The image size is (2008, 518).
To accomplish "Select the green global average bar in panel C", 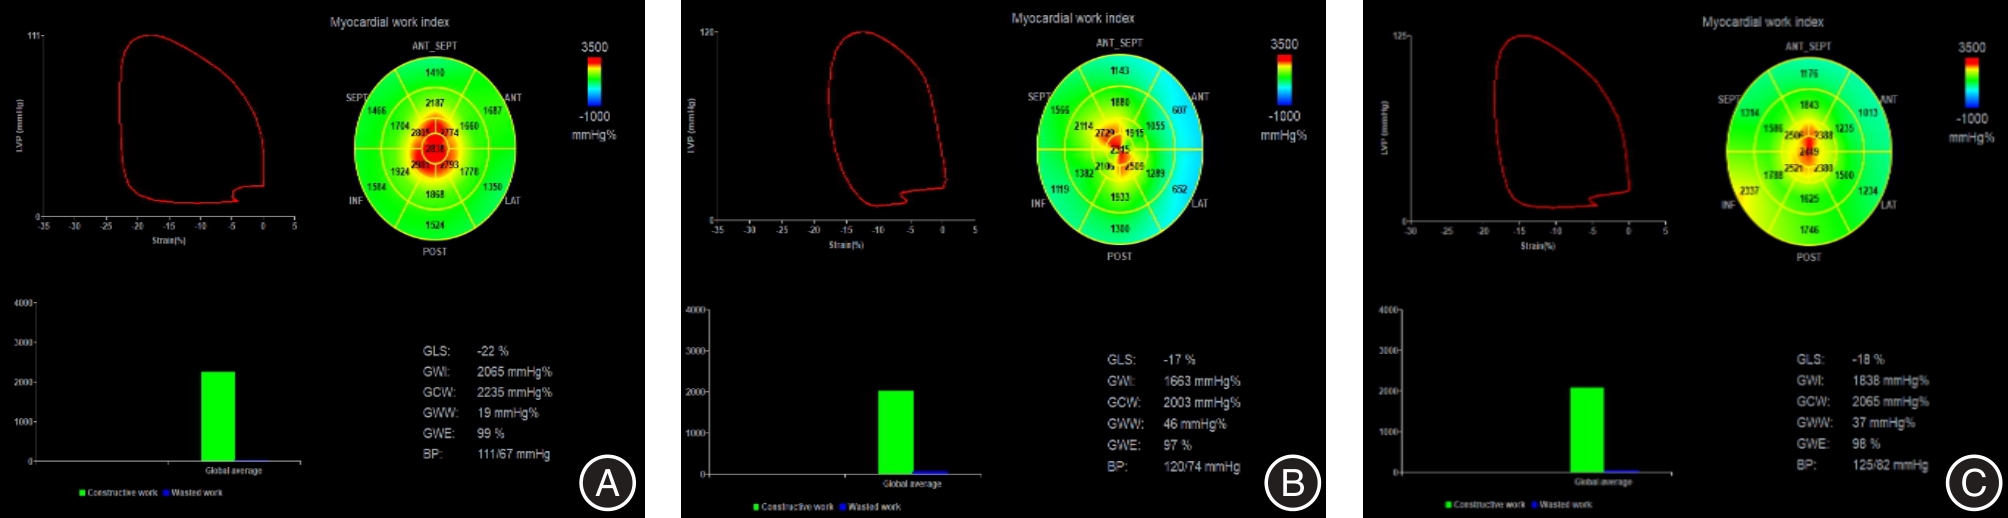I will click(x=1587, y=429).
